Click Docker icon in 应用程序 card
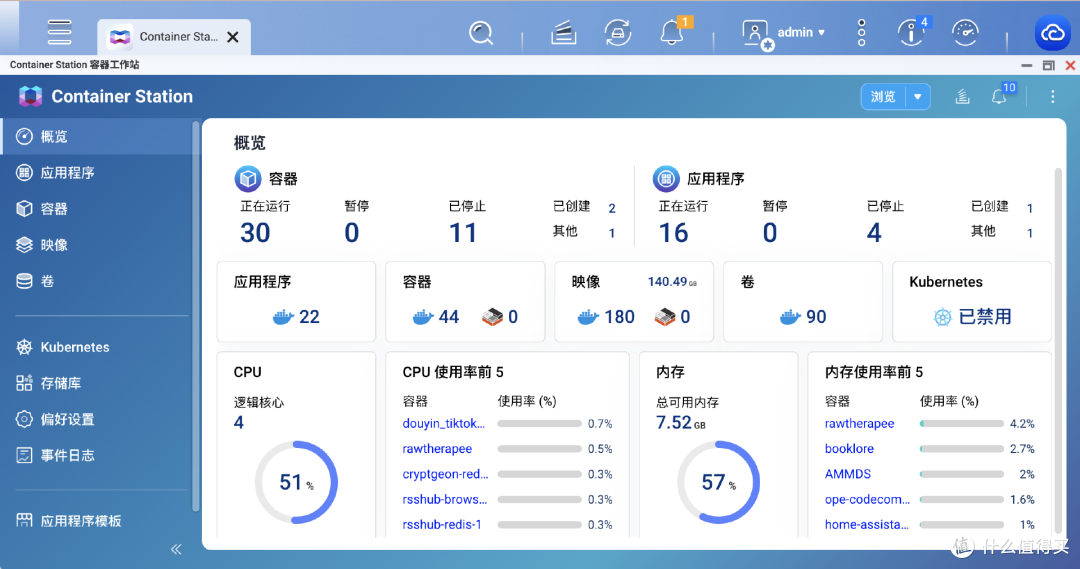Screen dimensions: 1080x569 coord(283,317)
